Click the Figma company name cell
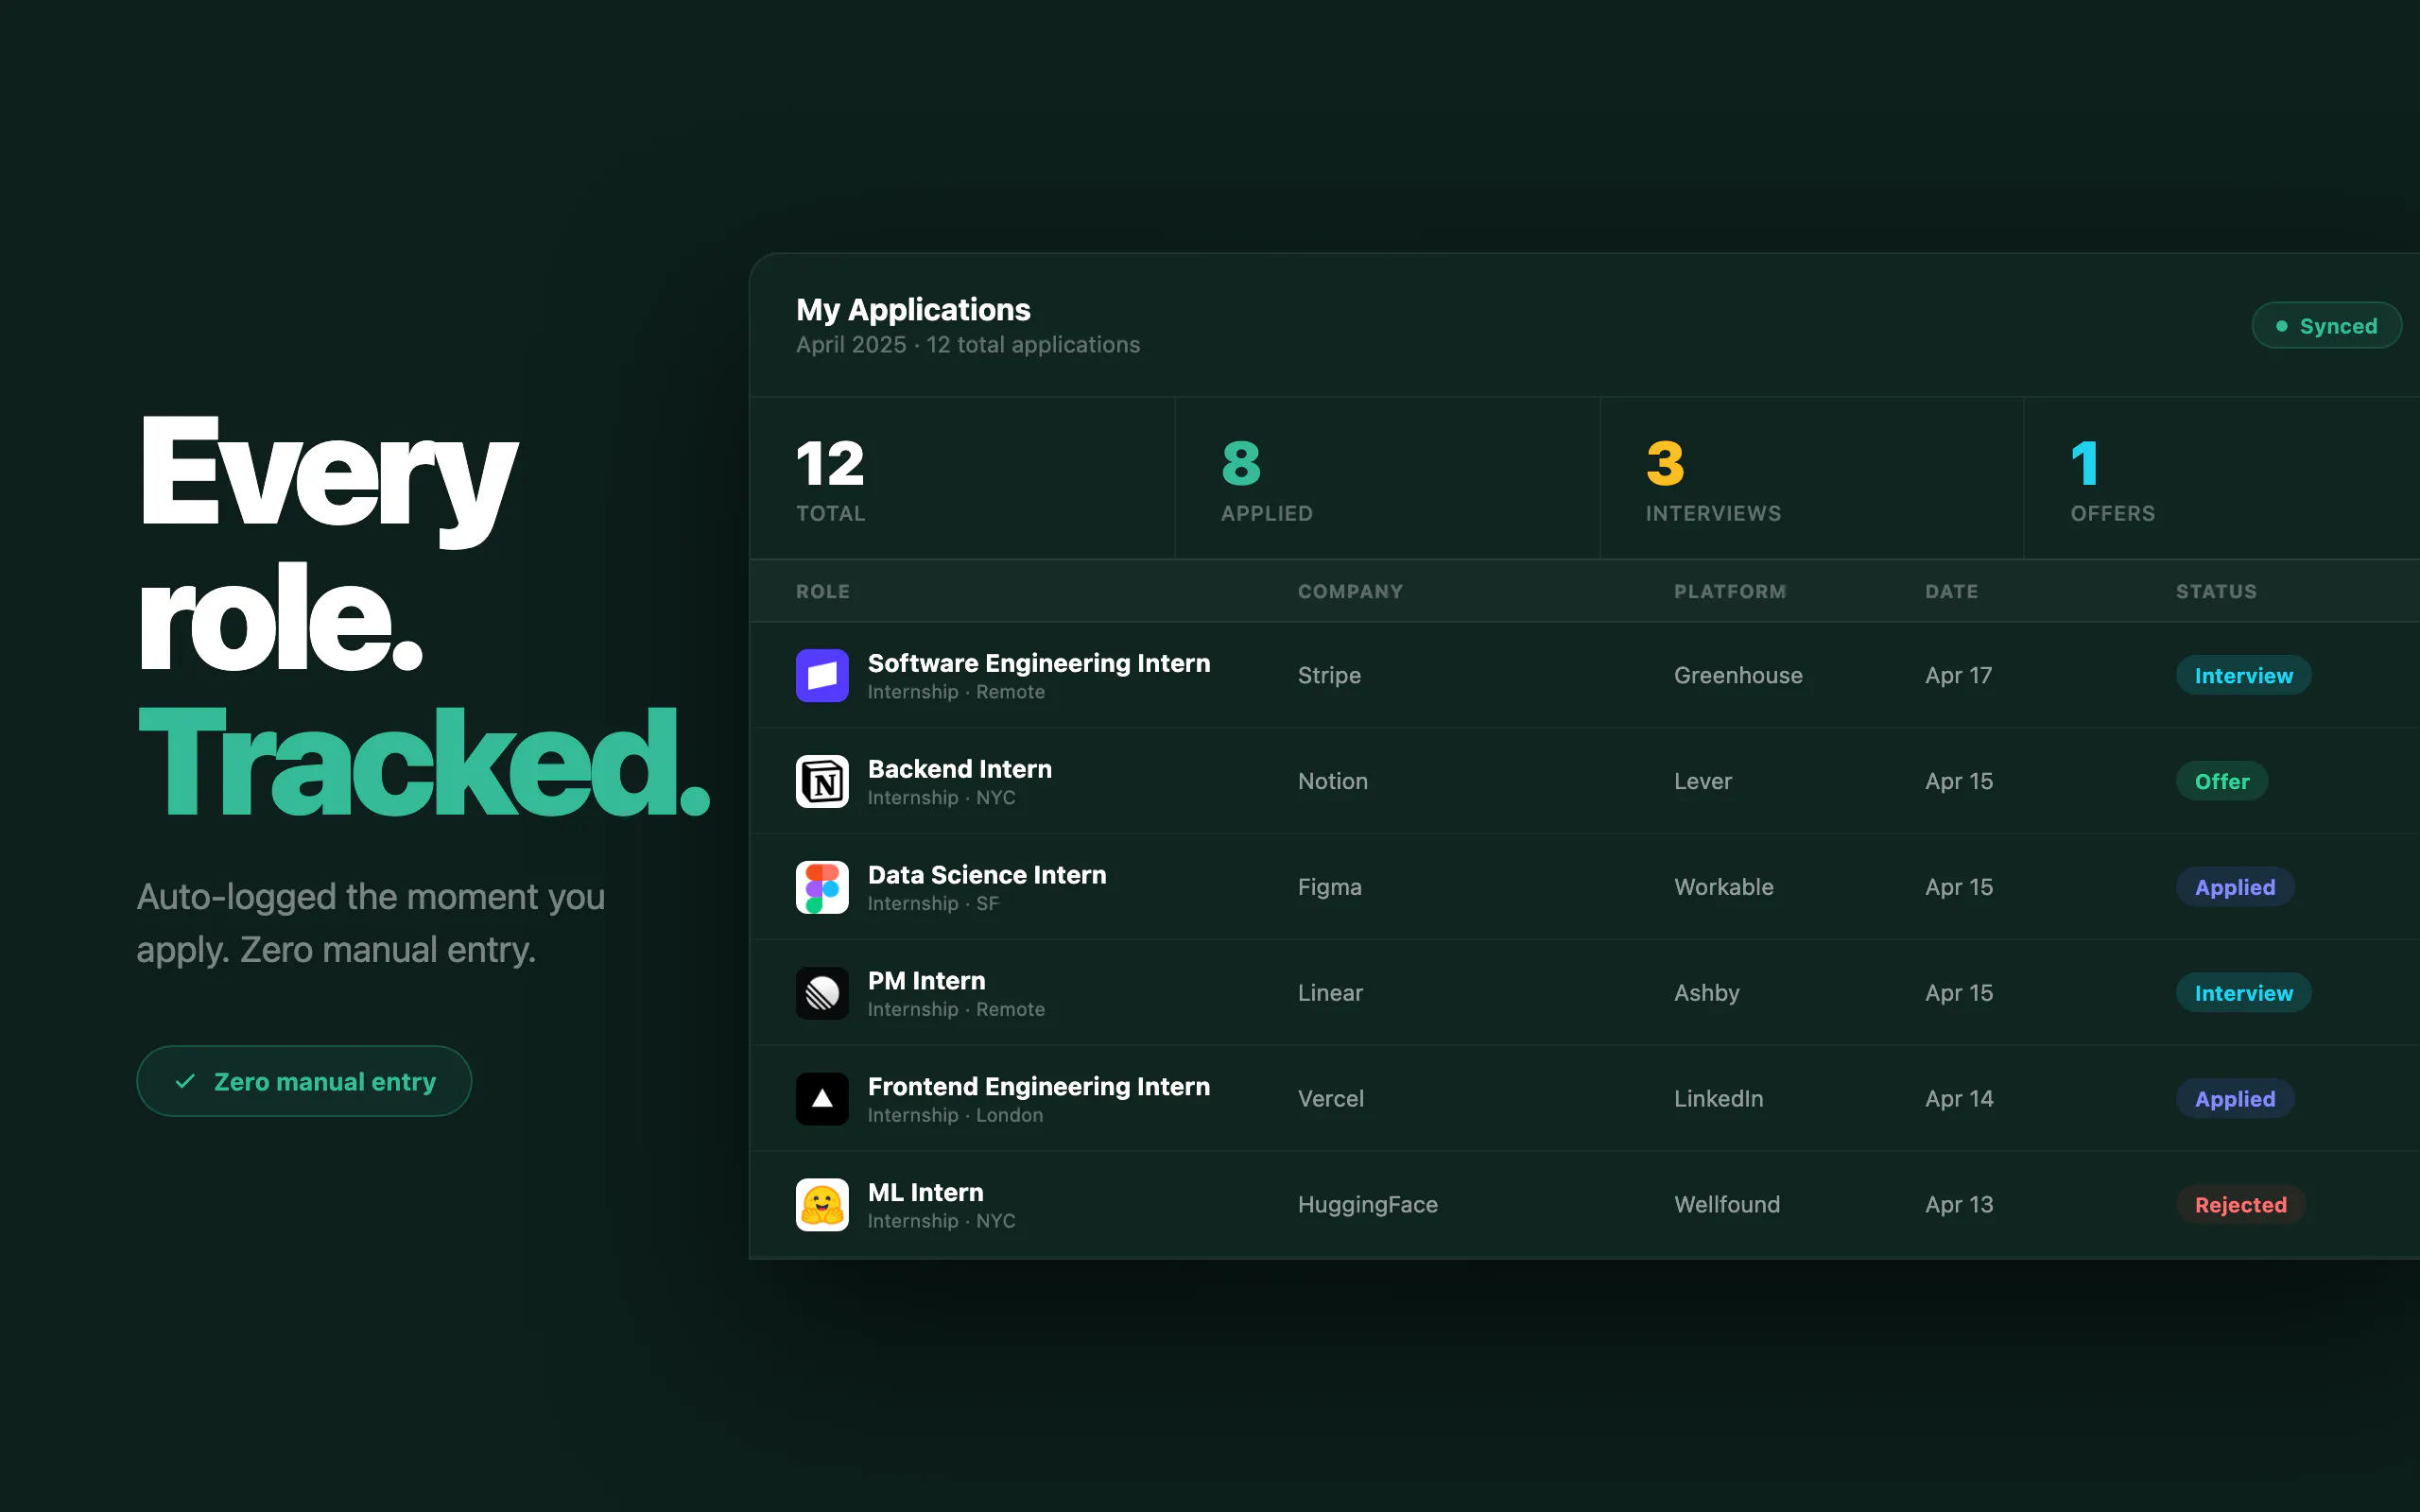 point(1329,887)
